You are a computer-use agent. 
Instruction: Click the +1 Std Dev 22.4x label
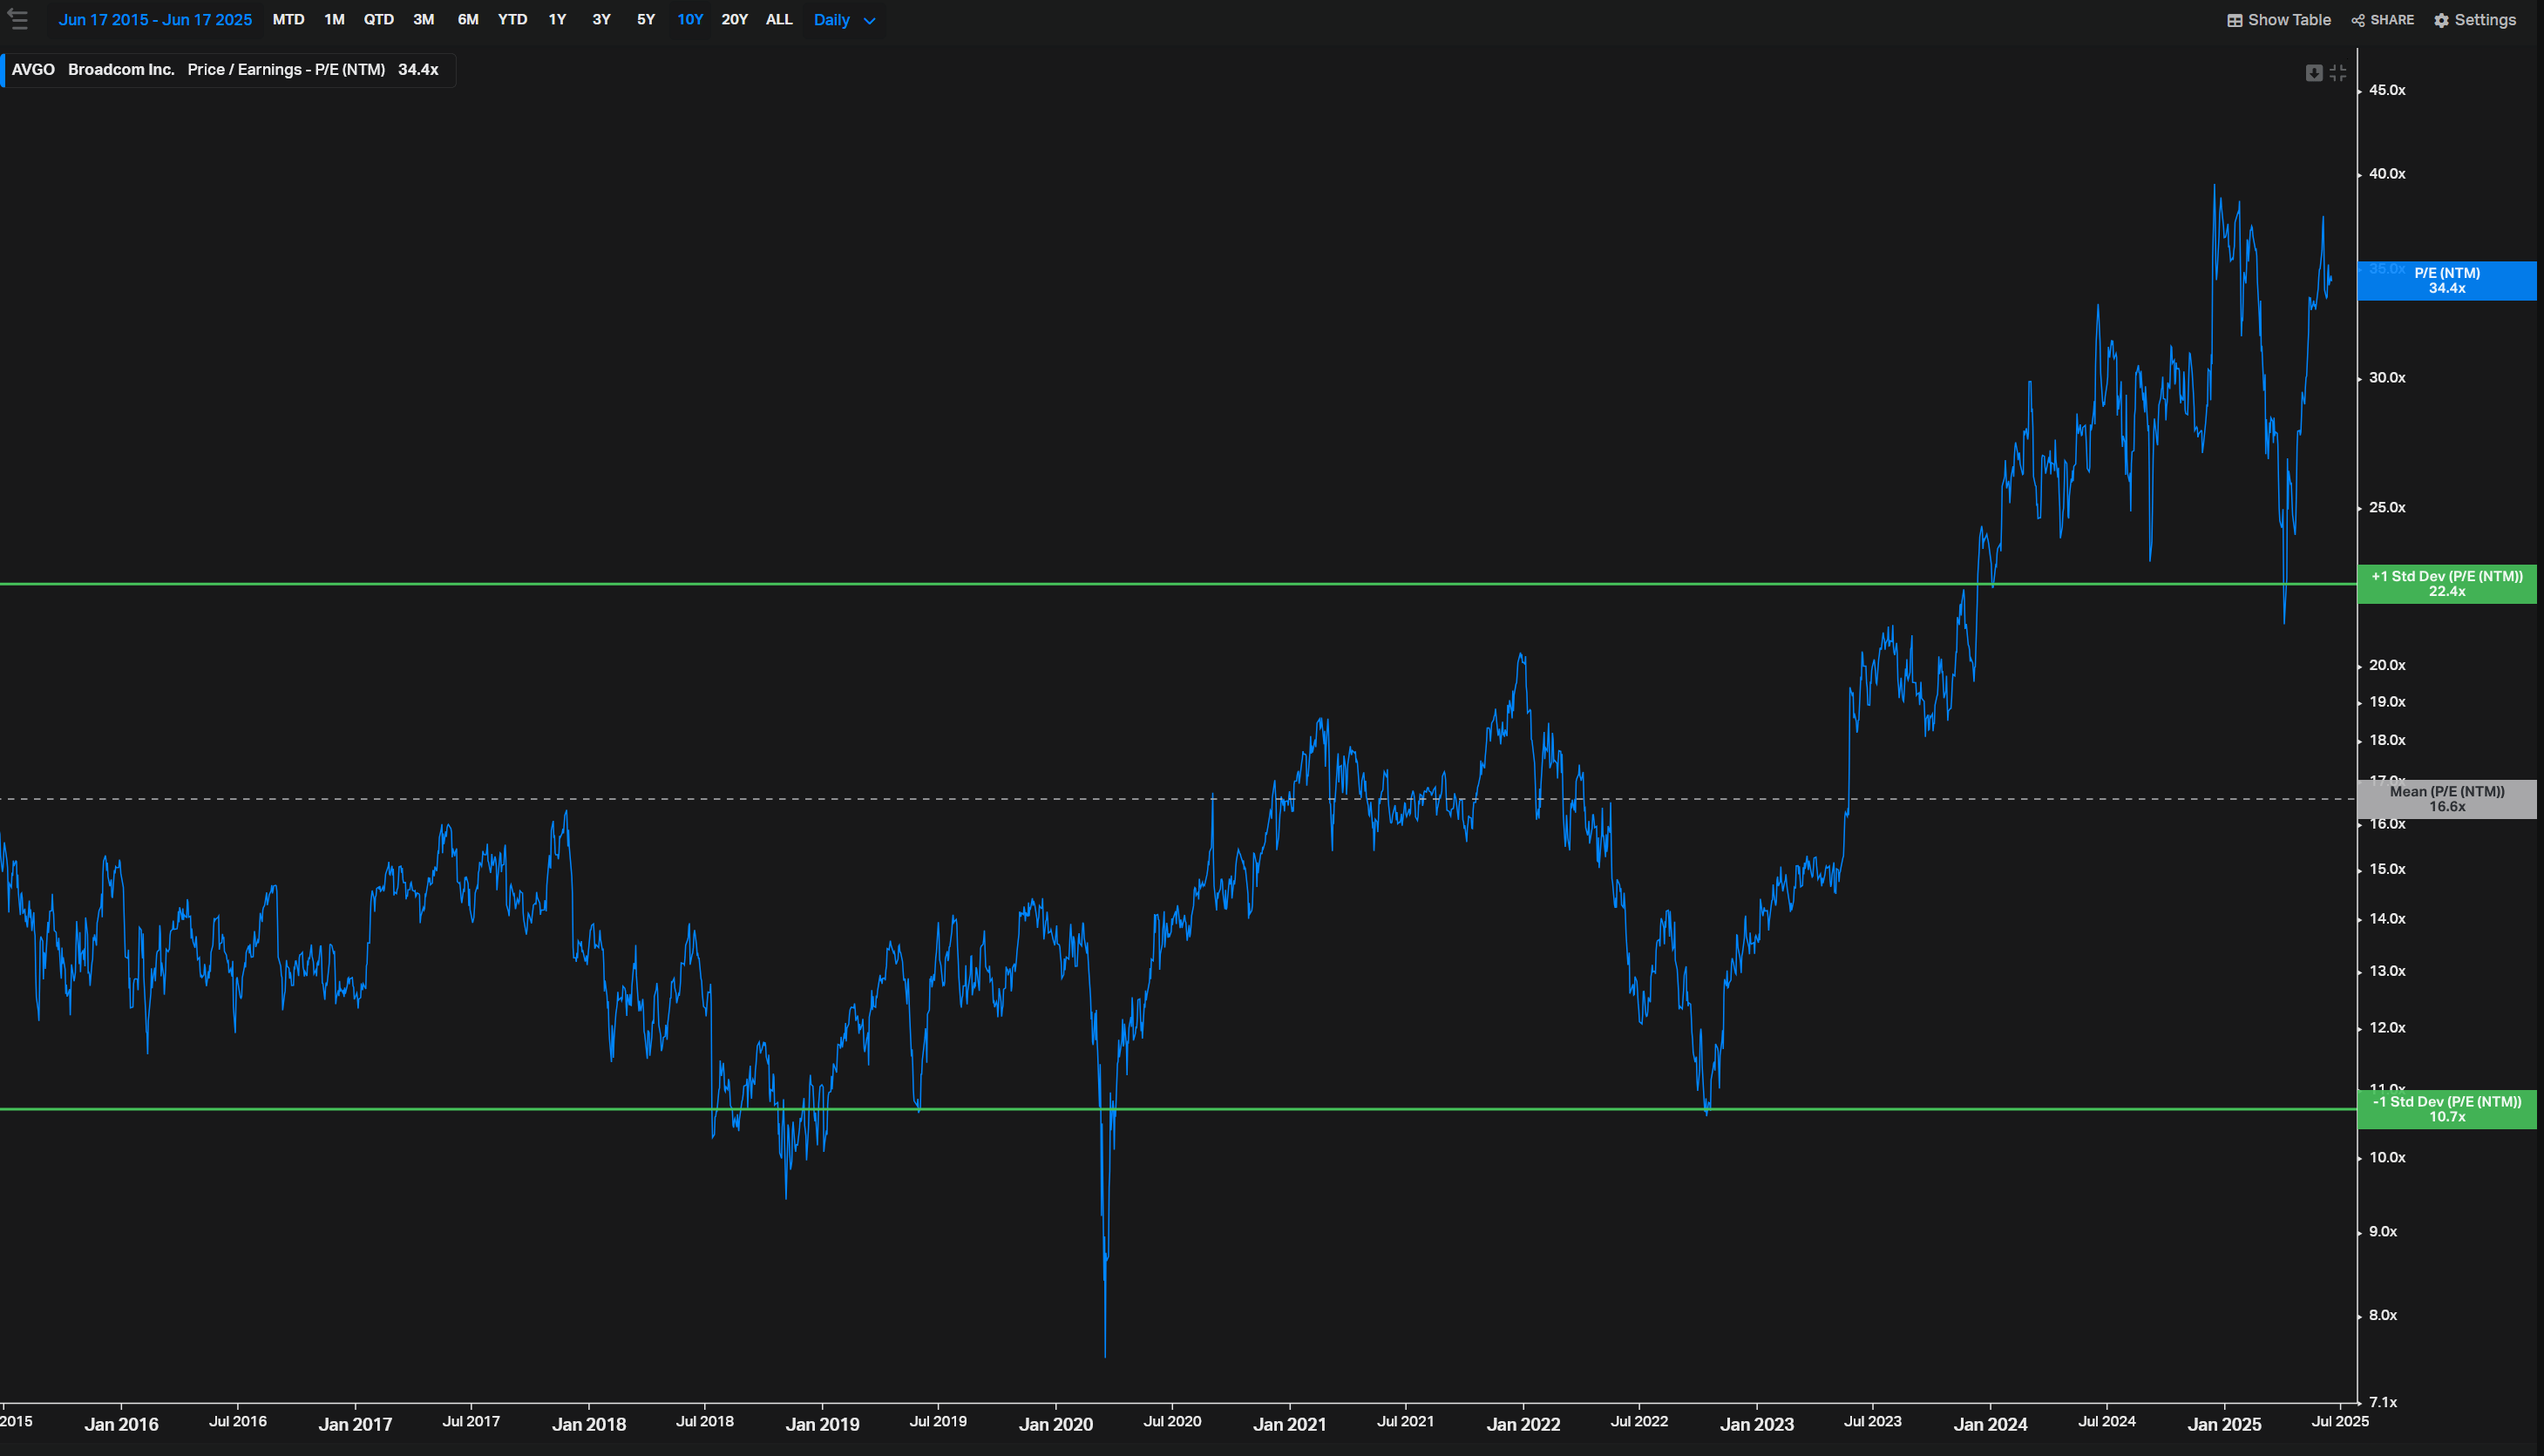pyautogui.click(x=2446, y=584)
